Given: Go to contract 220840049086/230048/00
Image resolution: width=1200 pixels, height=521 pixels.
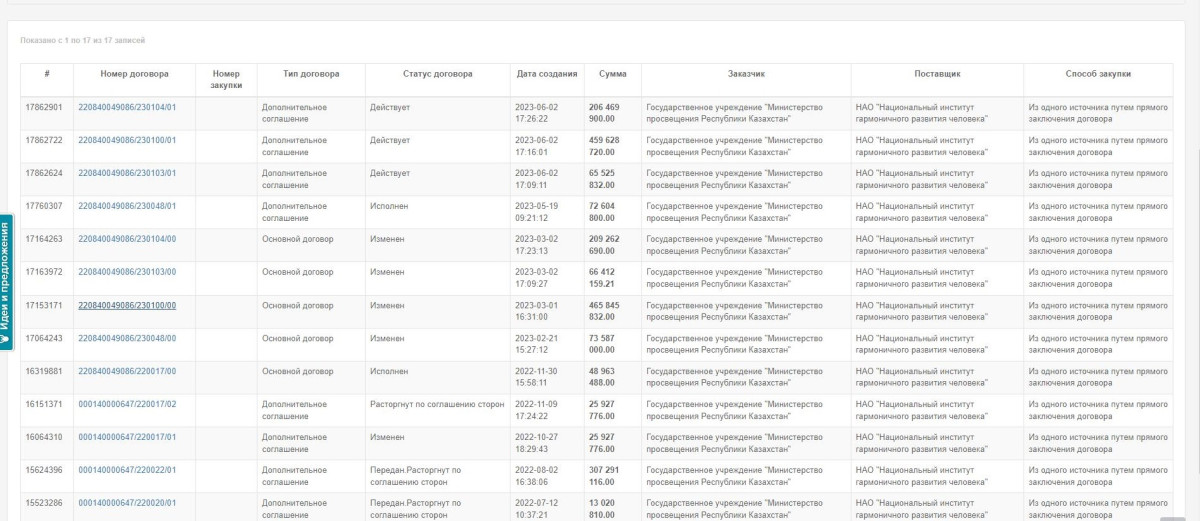Looking at the screenshot, I should tap(127, 339).
